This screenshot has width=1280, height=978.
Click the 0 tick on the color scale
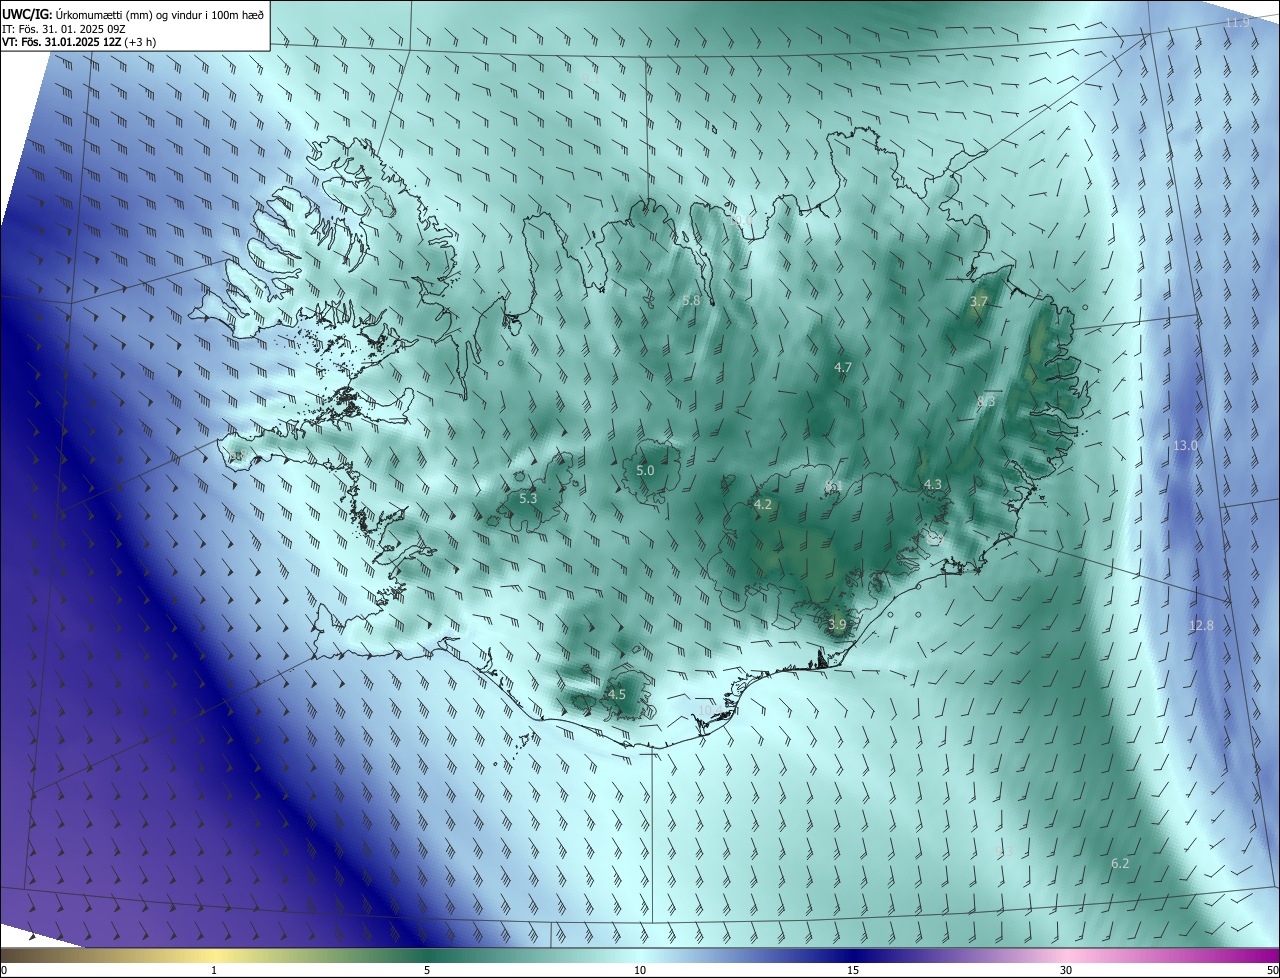pyautogui.click(x=4, y=970)
